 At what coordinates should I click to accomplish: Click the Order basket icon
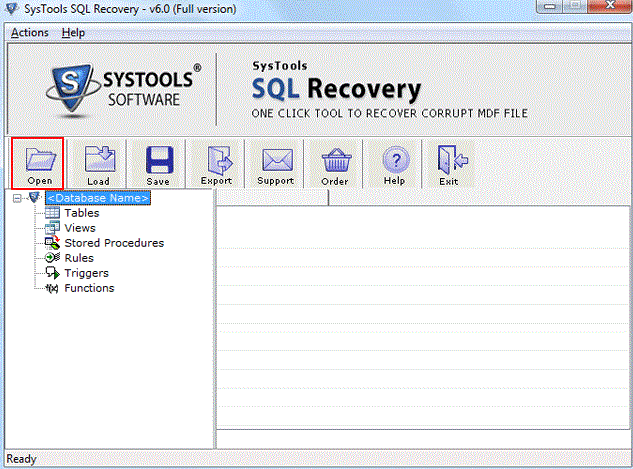336,160
